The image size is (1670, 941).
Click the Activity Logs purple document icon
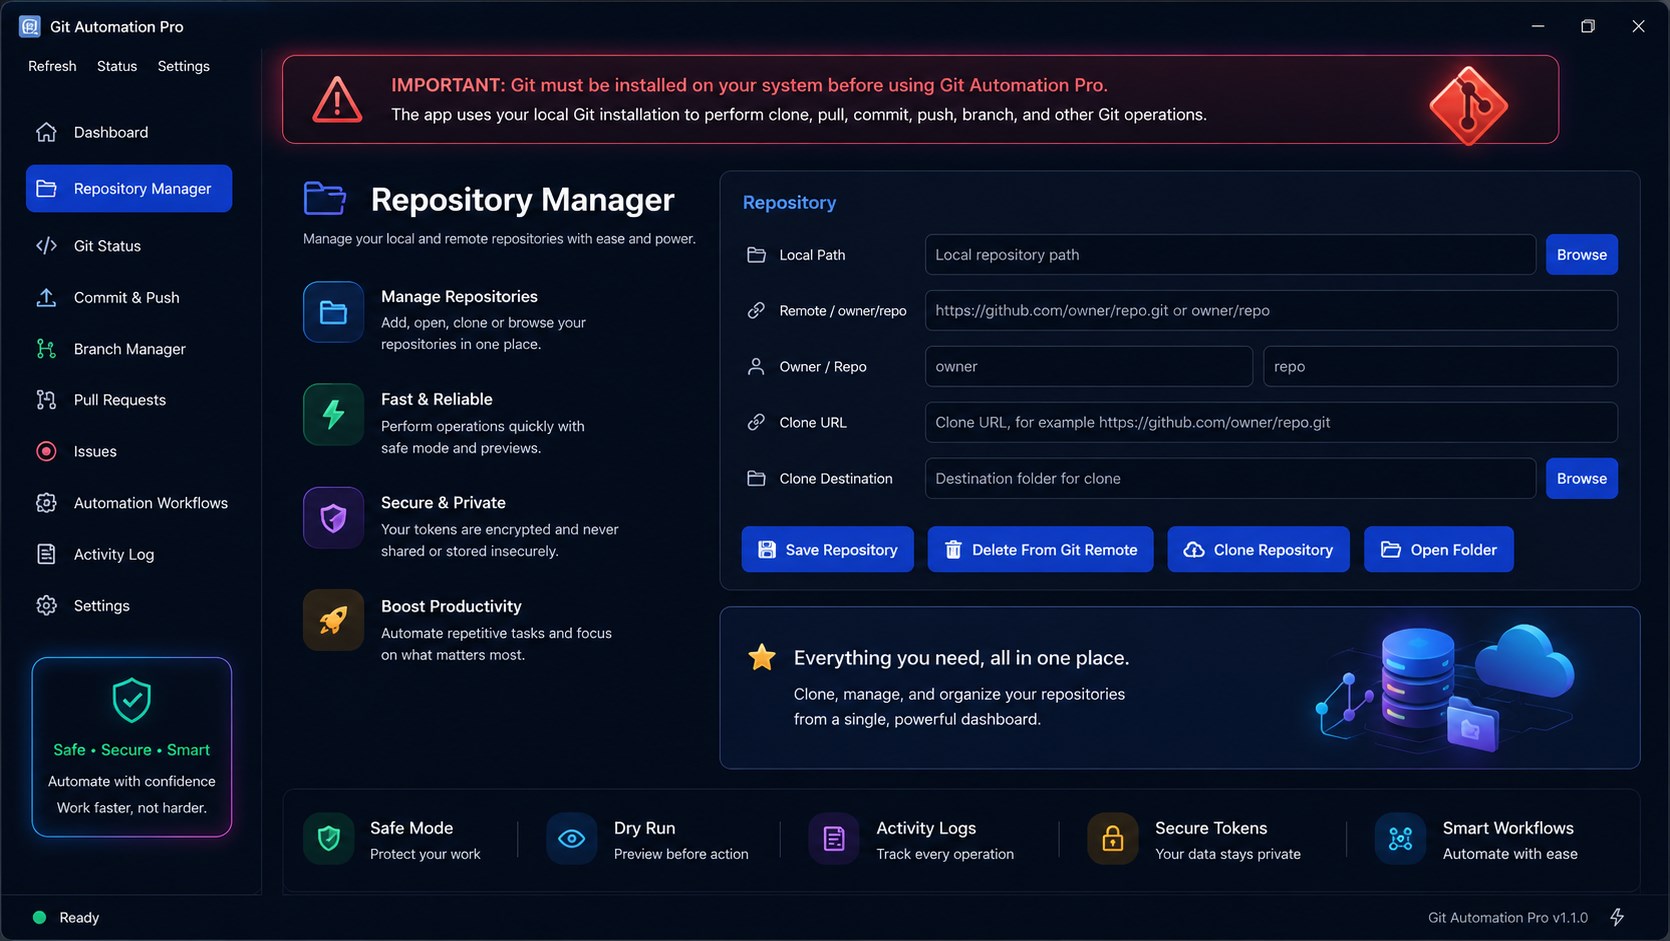click(834, 839)
